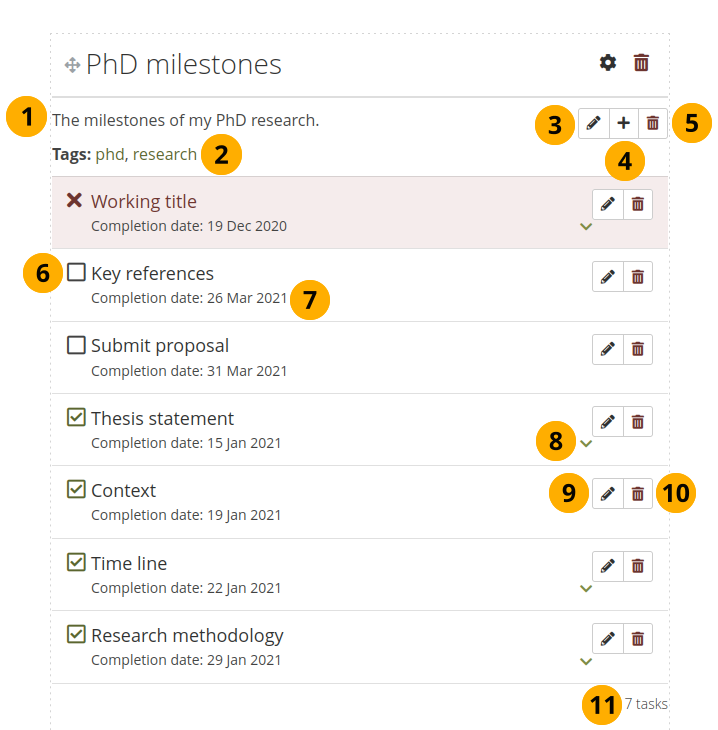Viewport: 718px width, 730px height.
Task: Grab the move handle beside PhD milestones
Action: point(72,65)
